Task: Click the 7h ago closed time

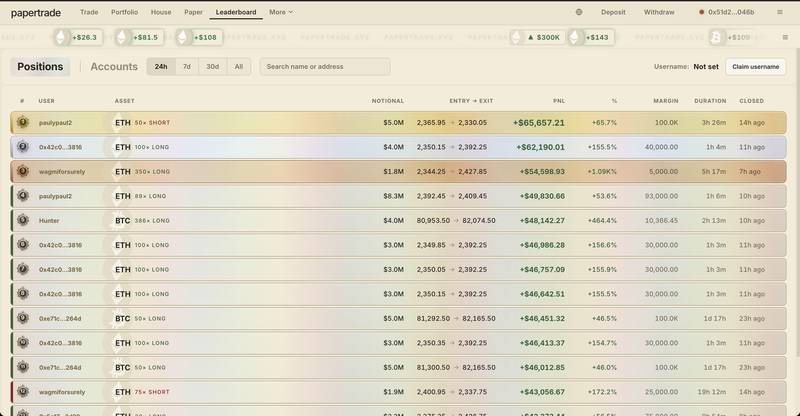Action: click(x=750, y=172)
